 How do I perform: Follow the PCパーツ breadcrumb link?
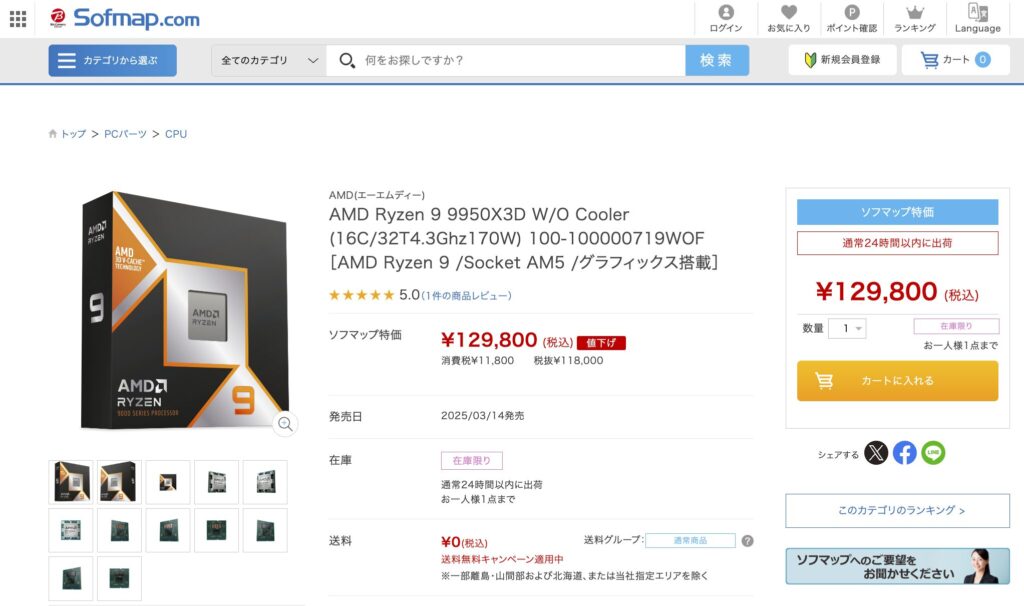click(x=125, y=134)
